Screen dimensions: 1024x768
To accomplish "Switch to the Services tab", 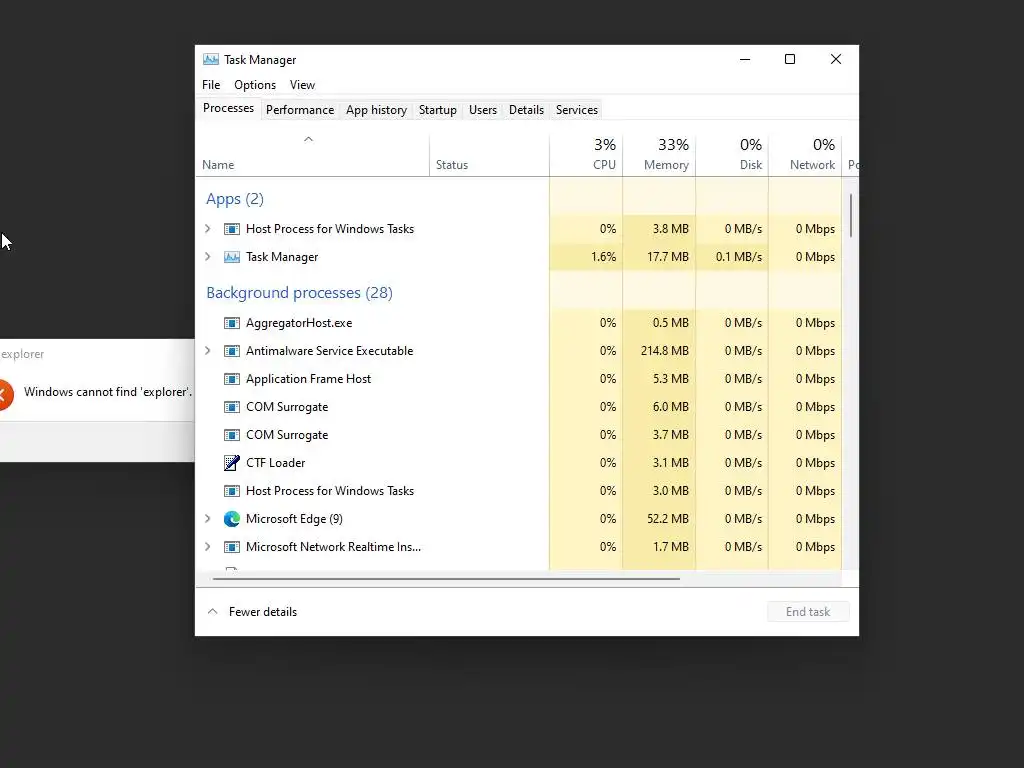I will click(x=577, y=110).
